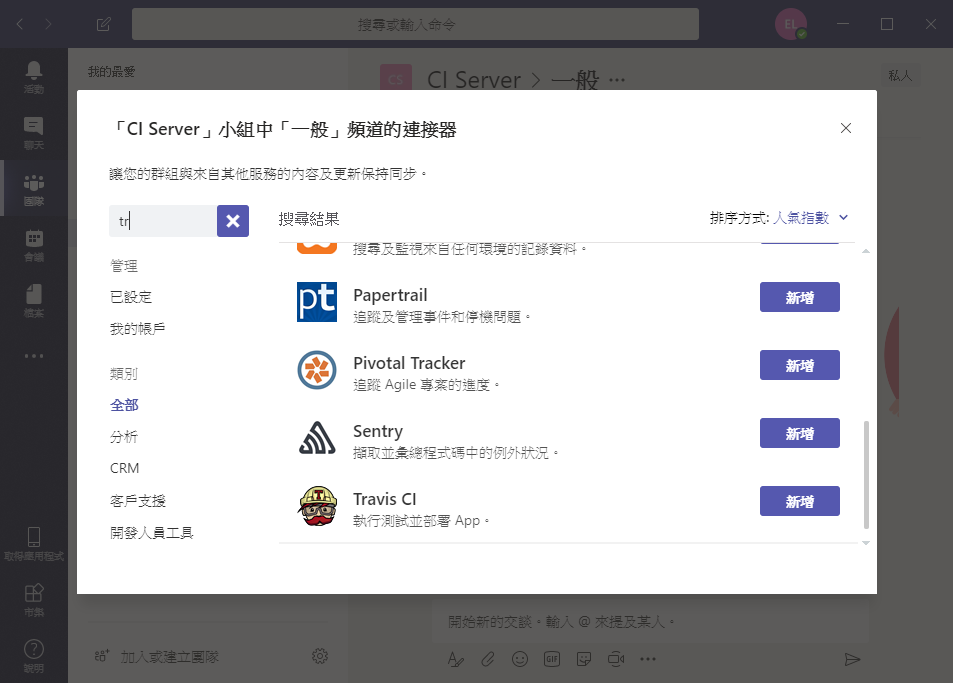This screenshot has height=683, width=953.
Task: Add the Sentry connector
Action: (x=800, y=433)
